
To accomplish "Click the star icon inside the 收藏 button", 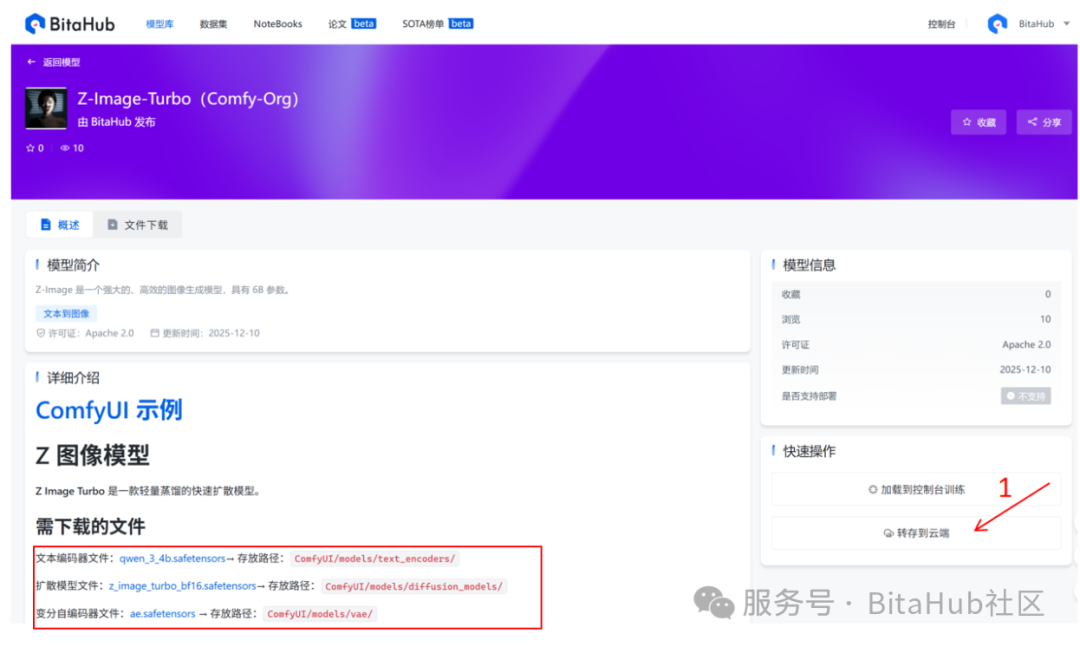I will (967, 121).
